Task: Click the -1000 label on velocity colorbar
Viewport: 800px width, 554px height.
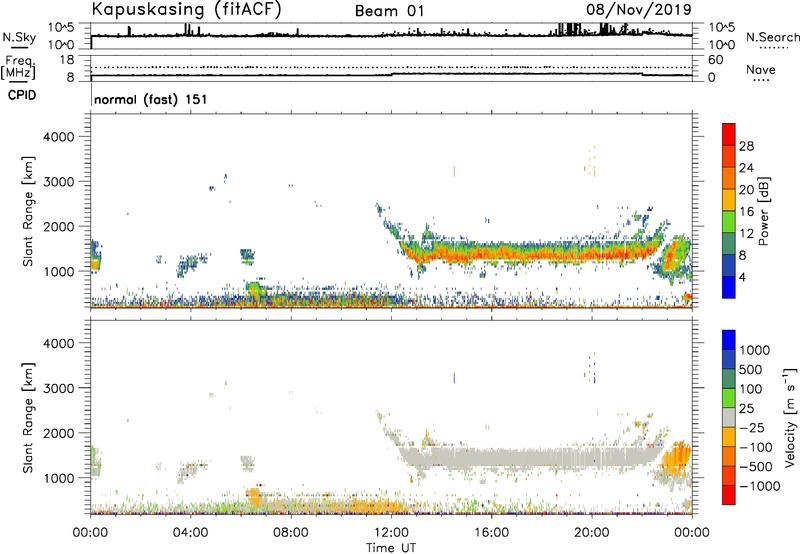Action: (x=759, y=486)
